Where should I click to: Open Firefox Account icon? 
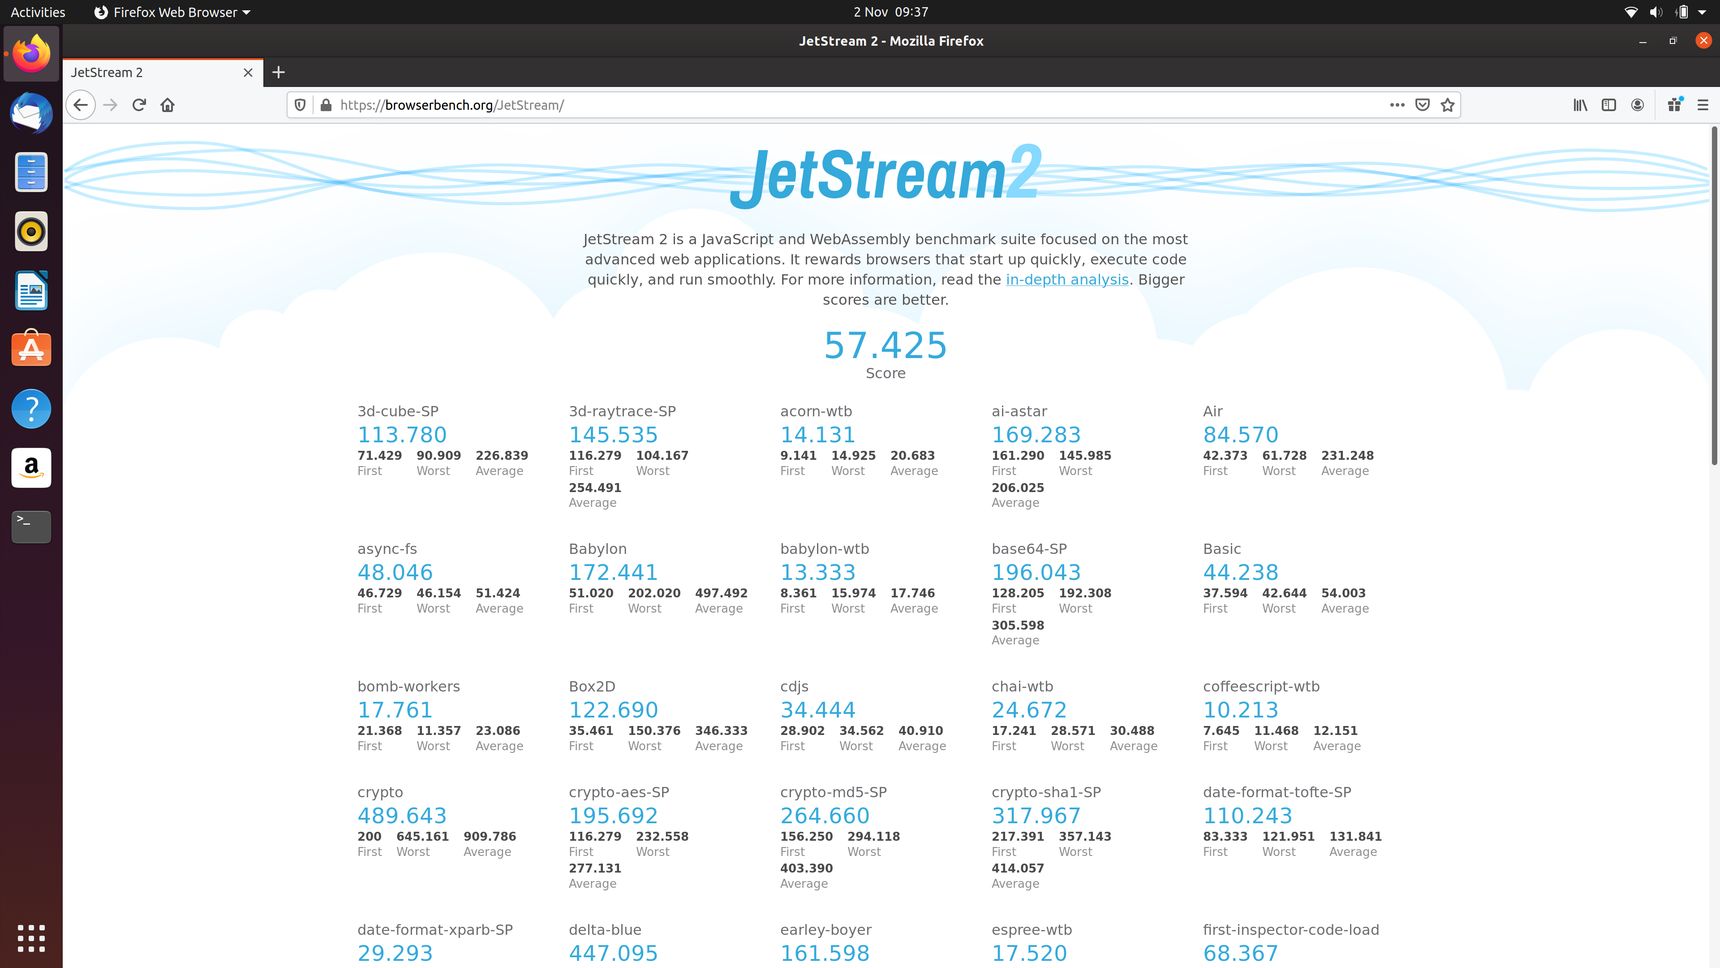pyautogui.click(x=1637, y=105)
